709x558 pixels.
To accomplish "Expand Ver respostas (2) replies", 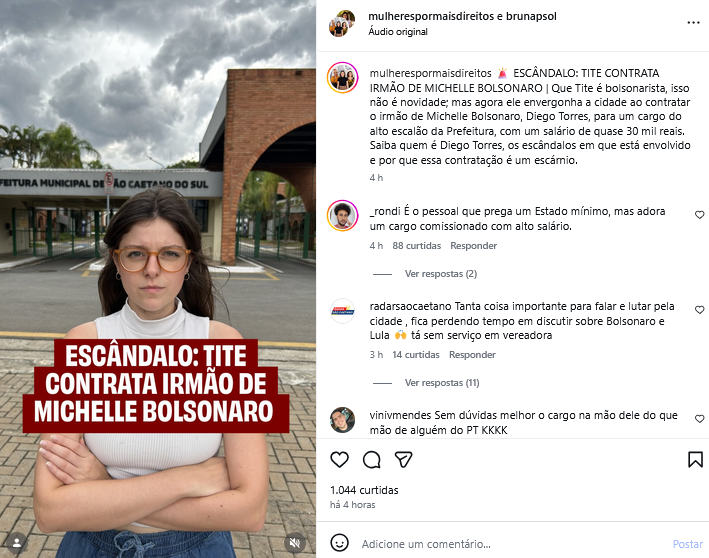I will pyautogui.click(x=441, y=274).
